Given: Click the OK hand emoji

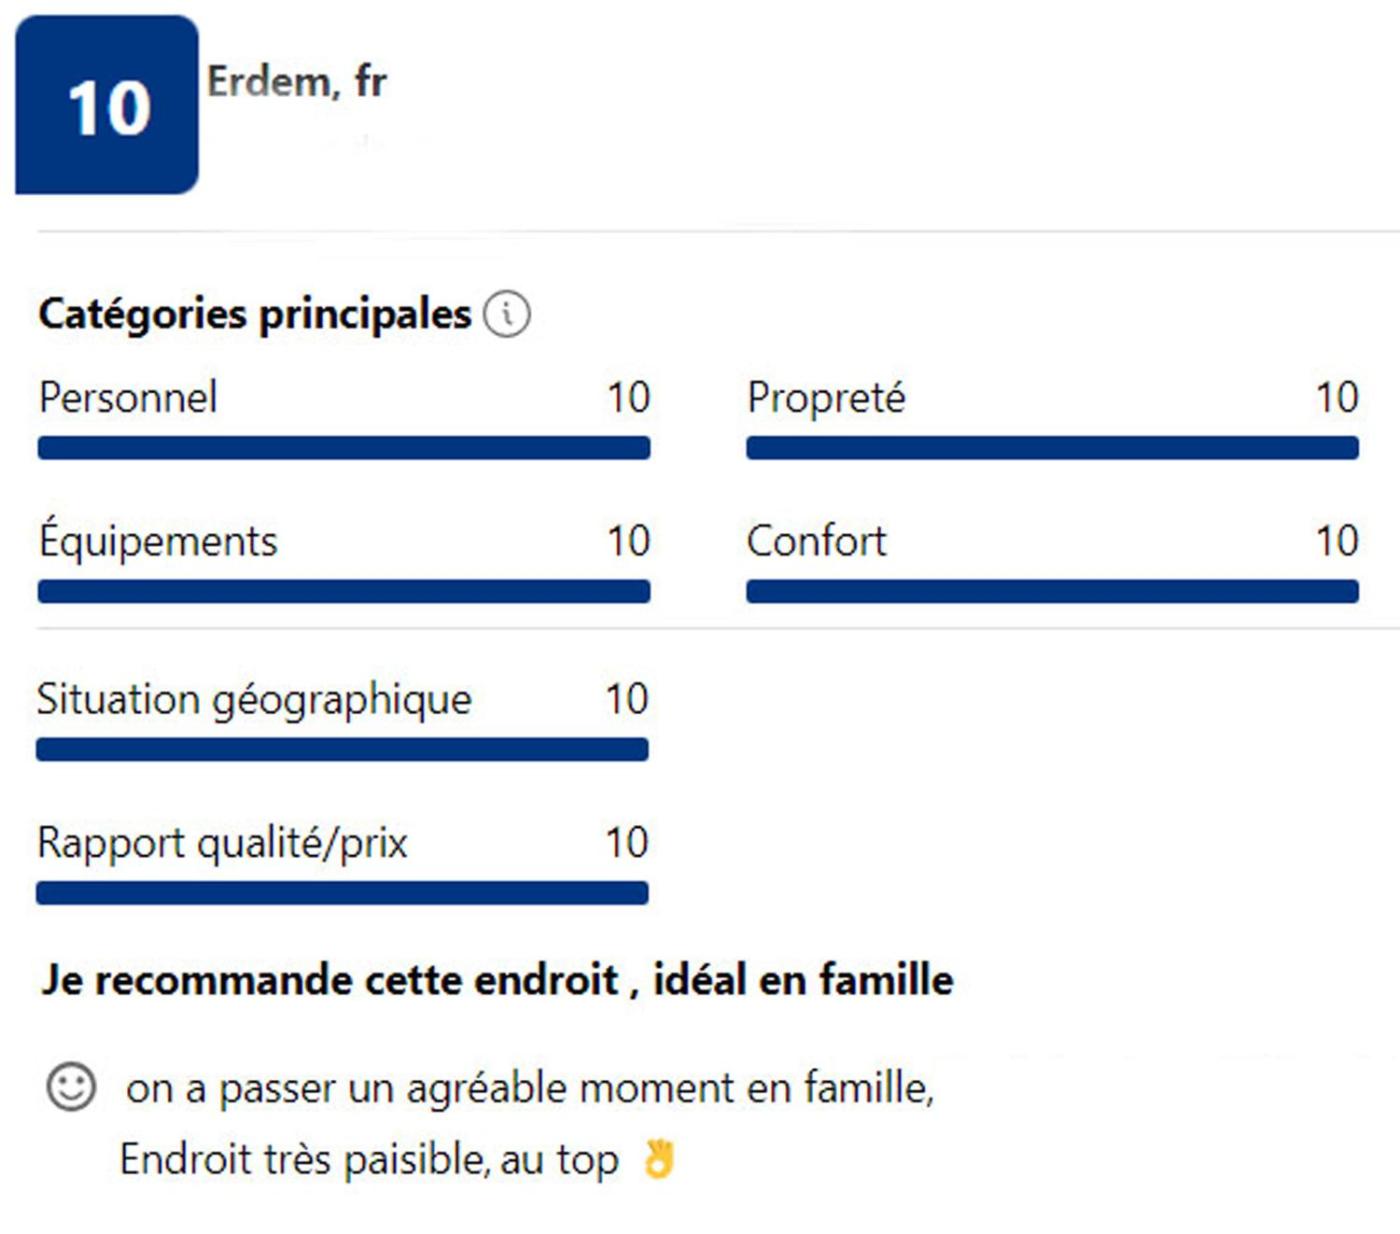Looking at the screenshot, I should (x=659, y=1159).
